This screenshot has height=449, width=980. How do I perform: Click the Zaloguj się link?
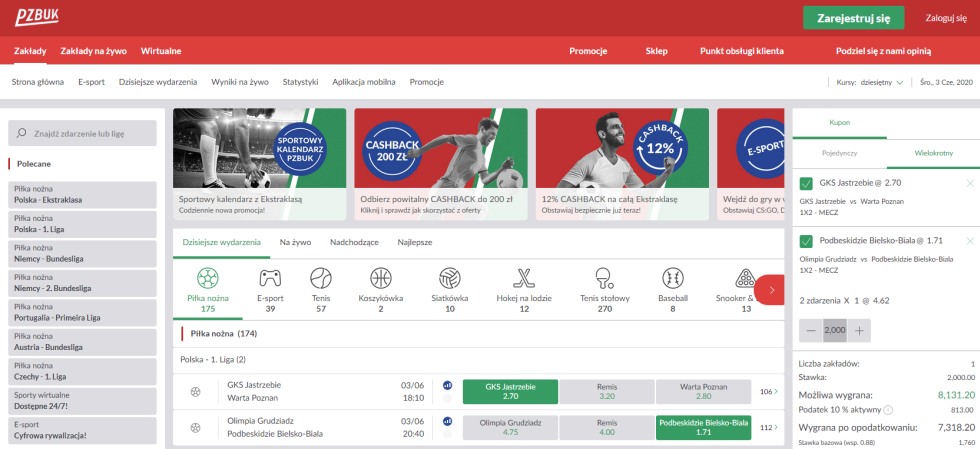click(x=946, y=18)
